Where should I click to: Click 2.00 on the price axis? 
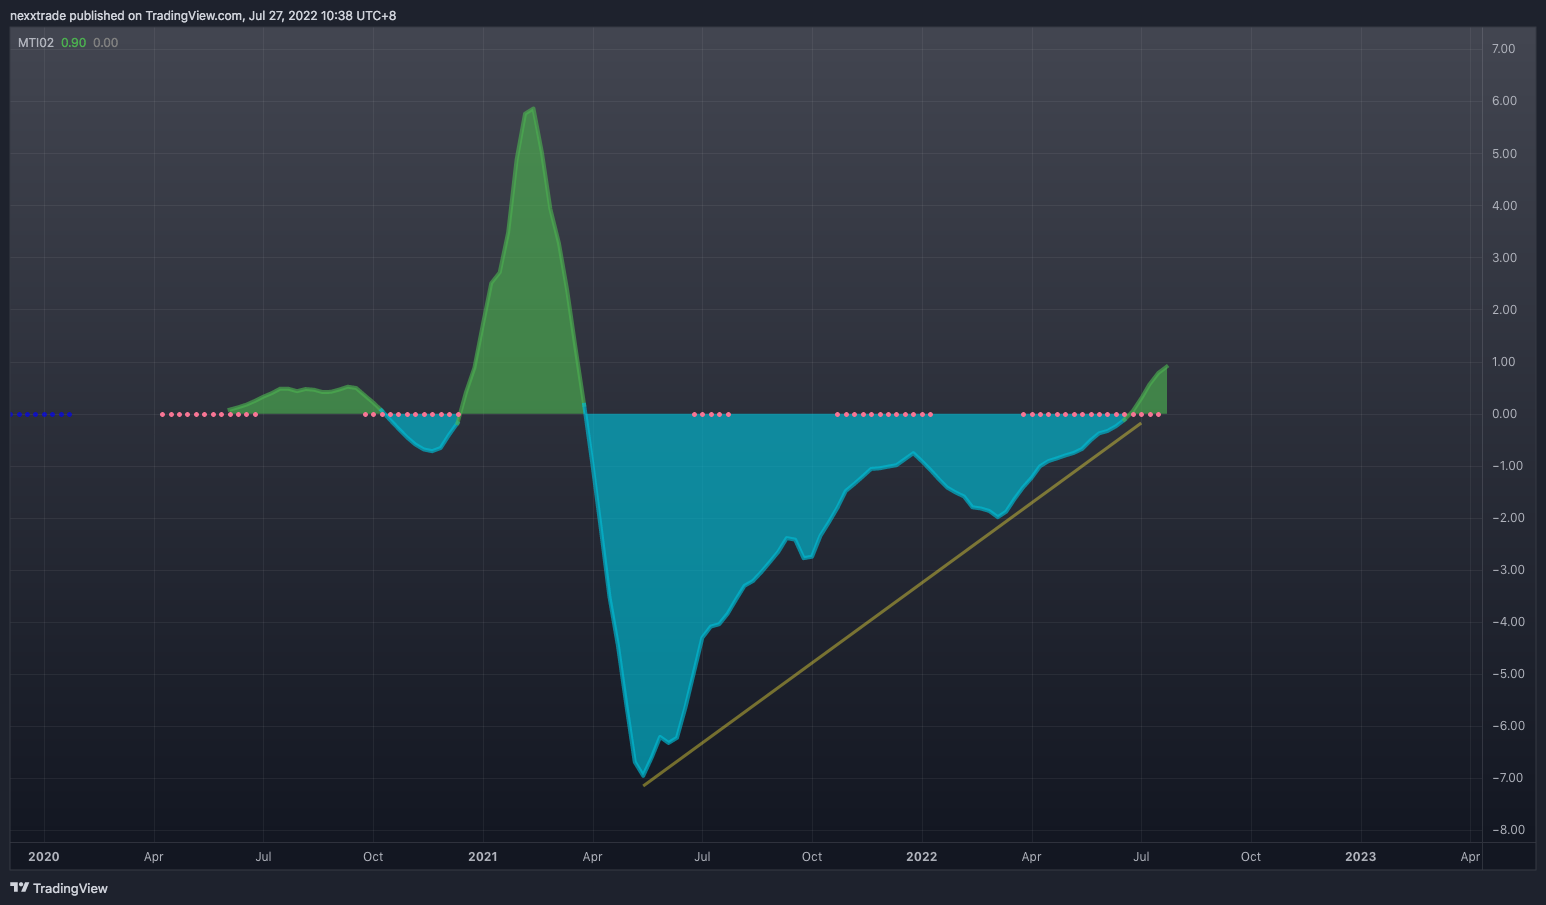[x=1503, y=310]
